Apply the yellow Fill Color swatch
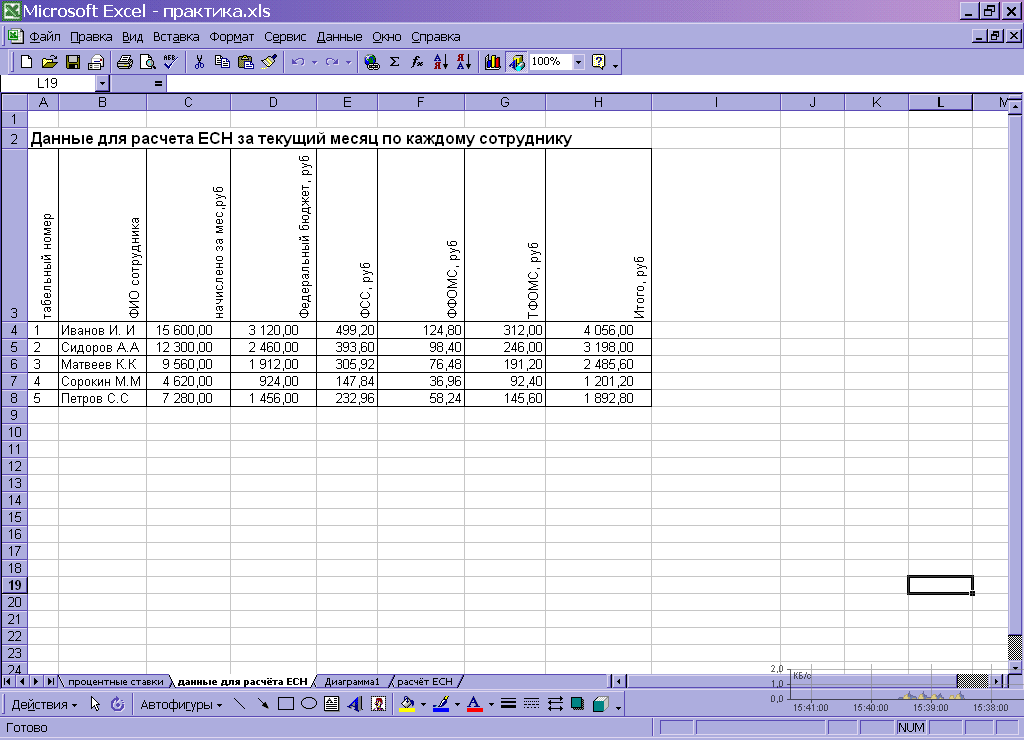This screenshot has height=740, width=1024. click(x=408, y=704)
